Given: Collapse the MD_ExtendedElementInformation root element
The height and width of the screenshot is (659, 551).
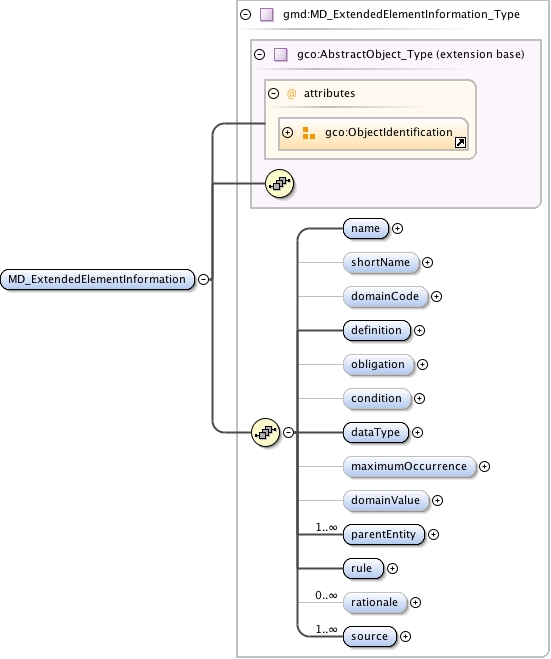Looking at the screenshot, I should click(x=203, y=279).
